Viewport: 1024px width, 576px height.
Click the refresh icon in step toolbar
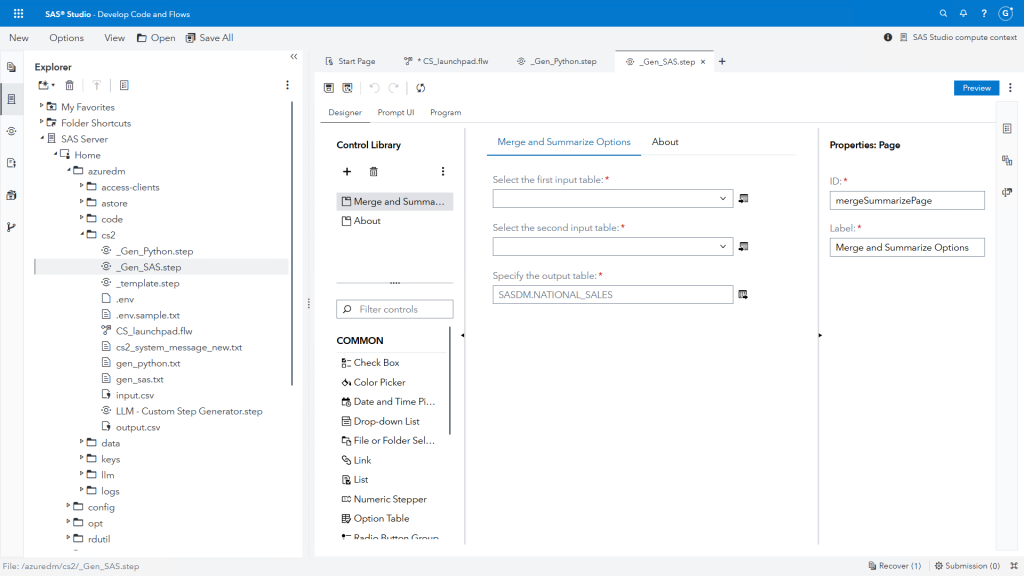coord(421,88)
